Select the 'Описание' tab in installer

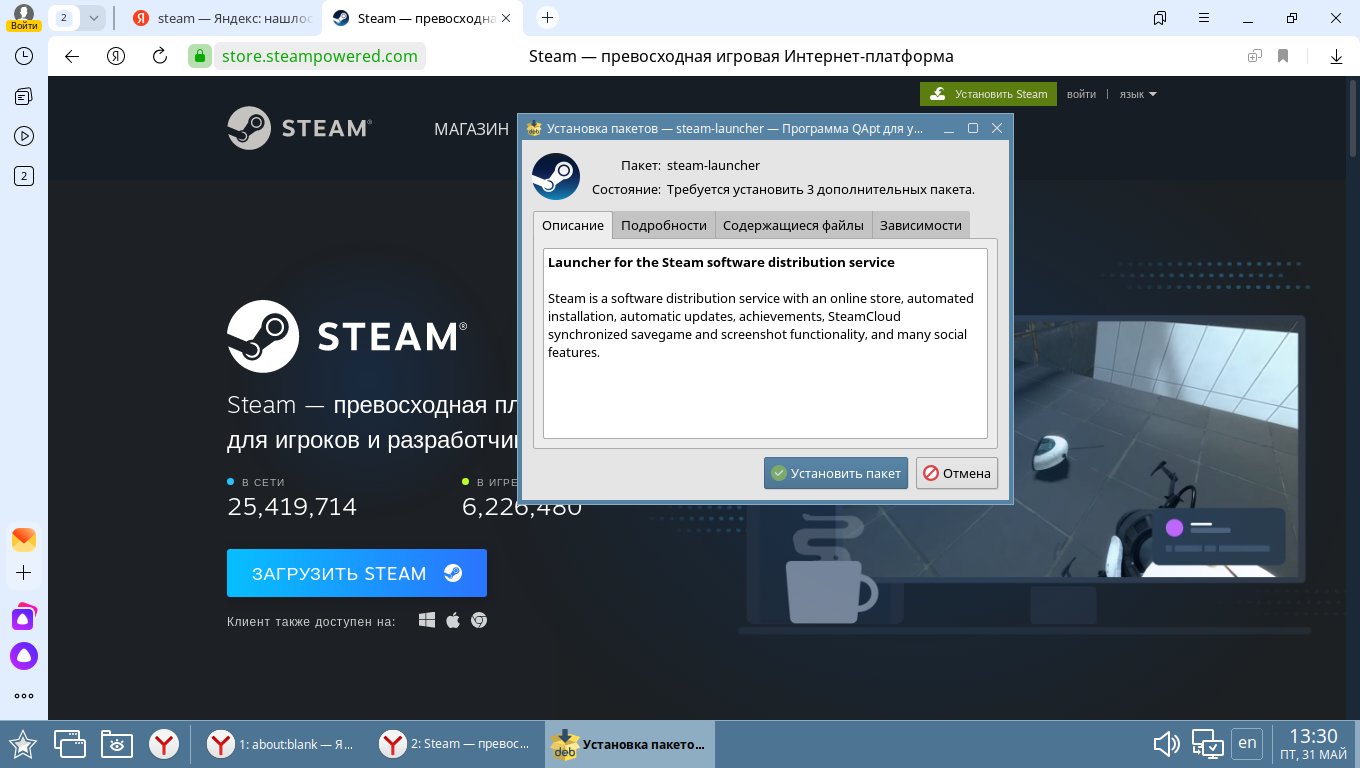pos(573,225)
